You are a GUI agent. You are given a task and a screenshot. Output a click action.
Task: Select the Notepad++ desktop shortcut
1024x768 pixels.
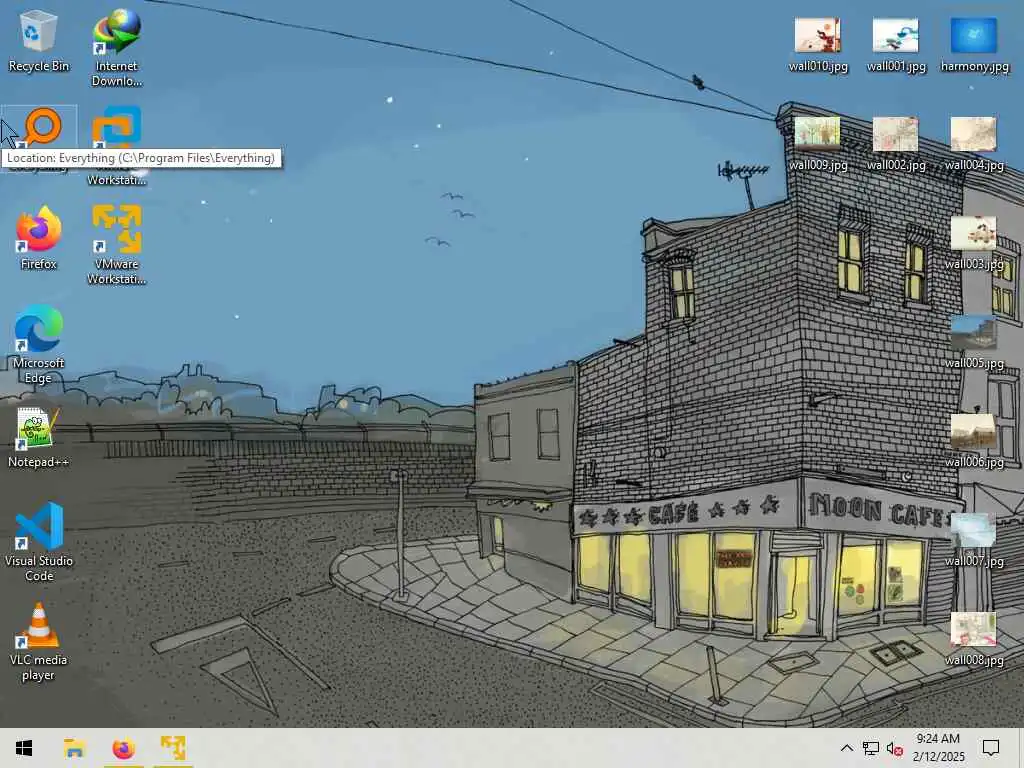click(38, 436)
